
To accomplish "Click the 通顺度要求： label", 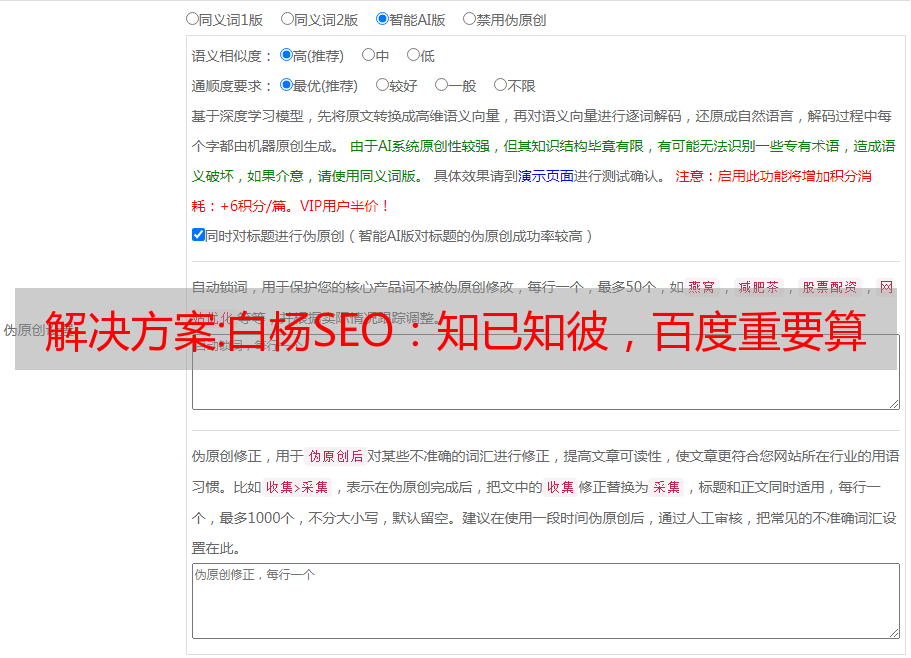I will click(232, 86).
